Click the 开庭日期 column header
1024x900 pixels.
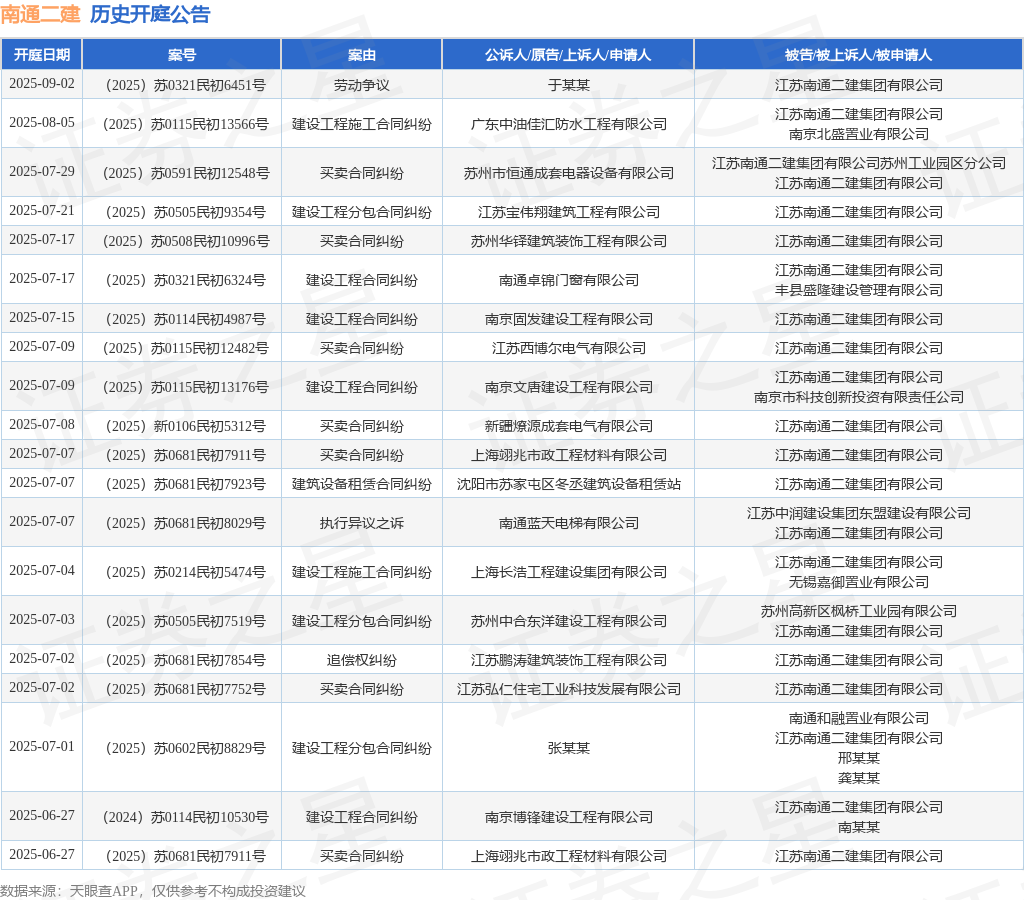coord(42,55)
